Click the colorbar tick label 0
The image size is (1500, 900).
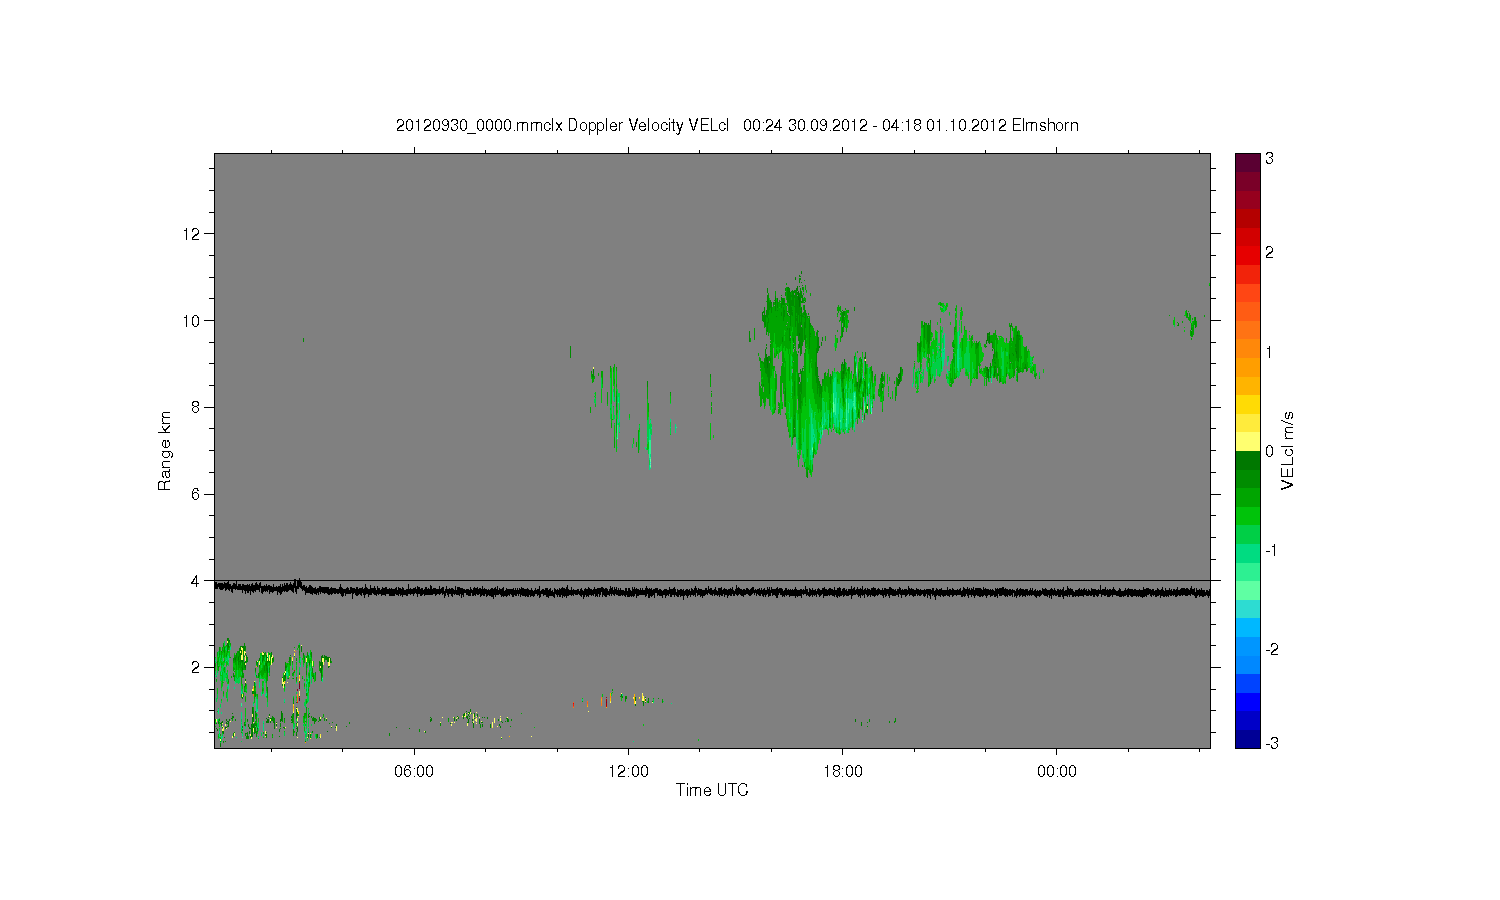1269,451
